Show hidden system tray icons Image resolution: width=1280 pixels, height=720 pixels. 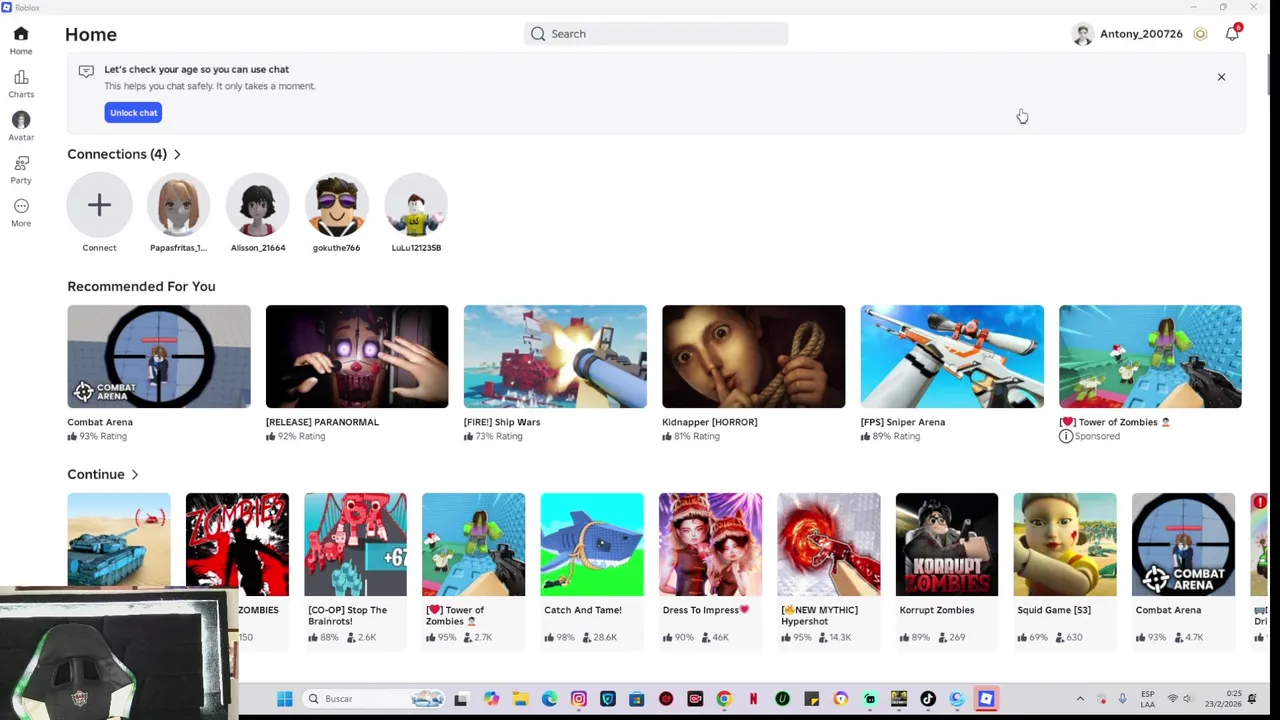pyautogui.click(x=1080, y=699)
